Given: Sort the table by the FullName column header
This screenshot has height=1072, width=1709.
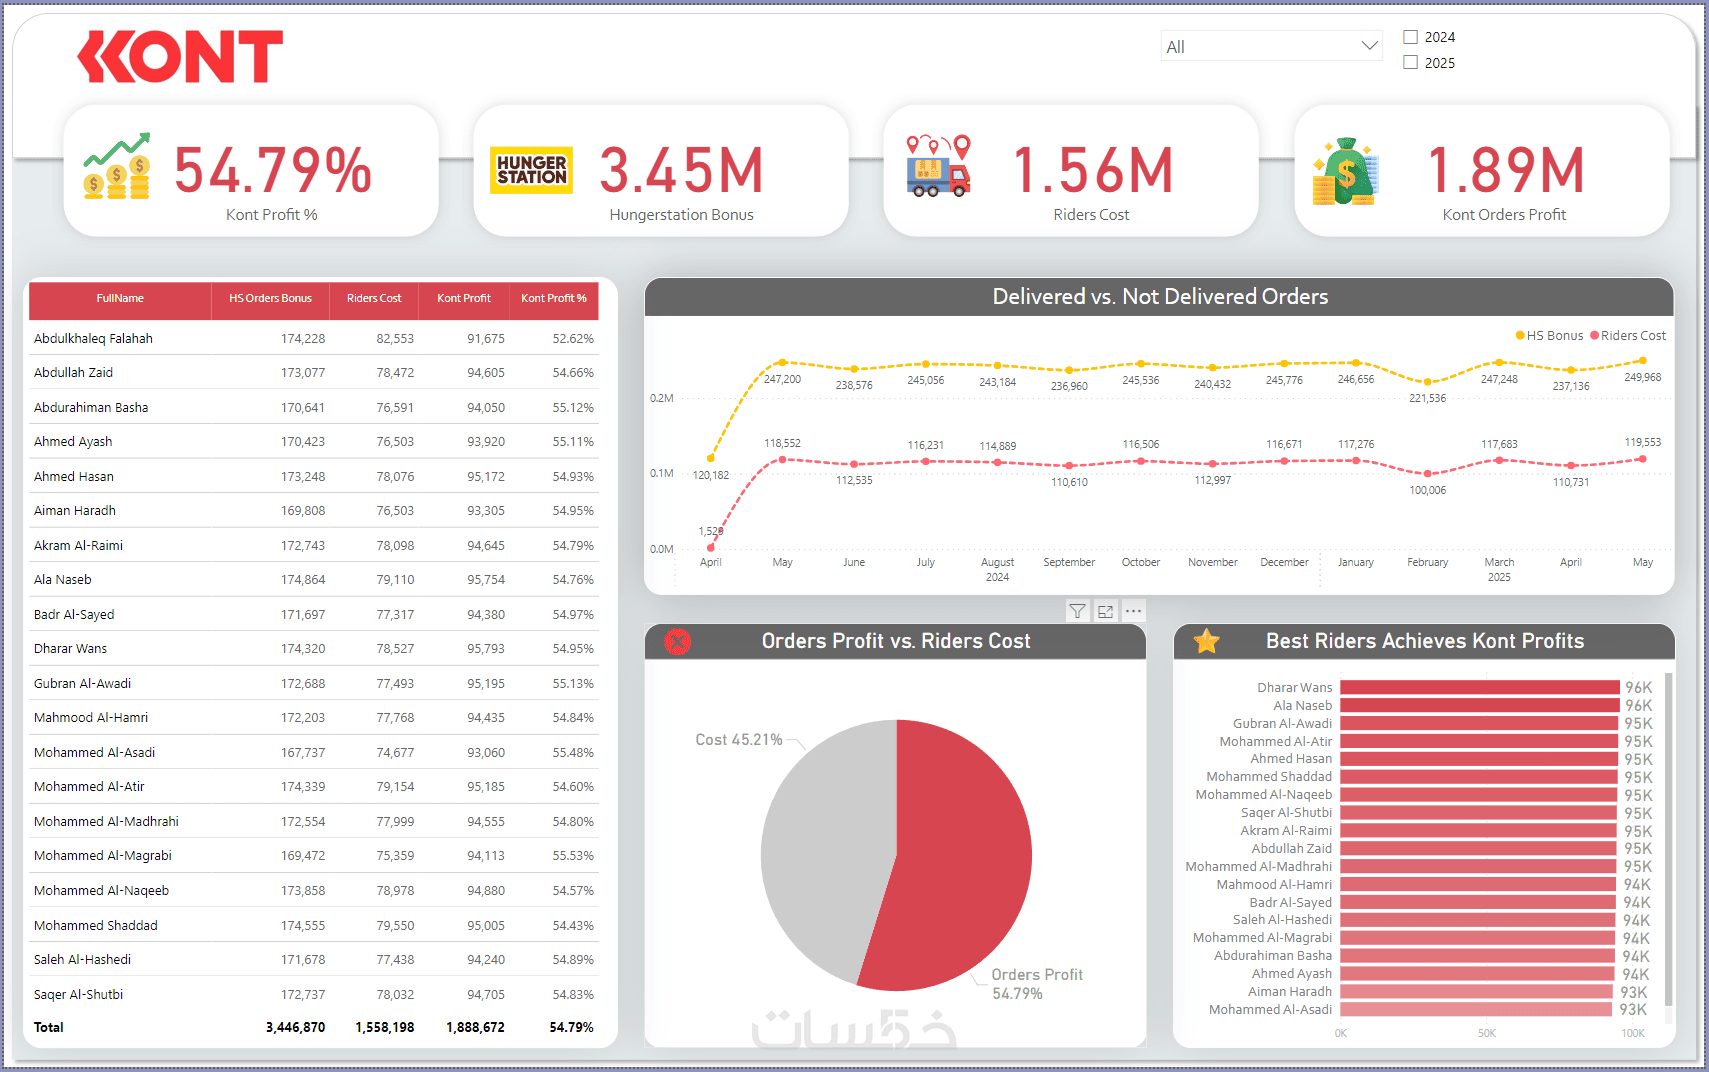Looking at the screenshot, I should pyautogui.click(x=120, y=298).
